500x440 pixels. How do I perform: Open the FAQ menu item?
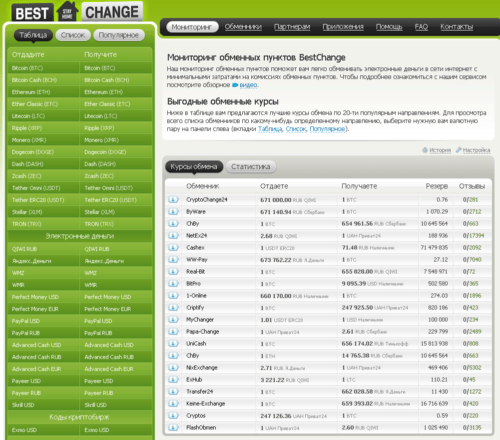[x=421, y=27]
